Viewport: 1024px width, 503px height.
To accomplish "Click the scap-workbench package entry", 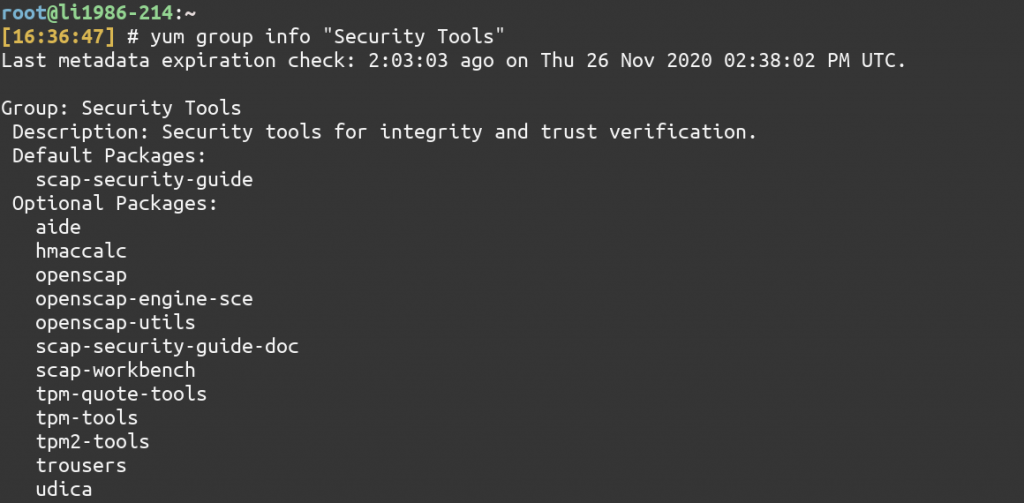I will click(x=115, y=370).
